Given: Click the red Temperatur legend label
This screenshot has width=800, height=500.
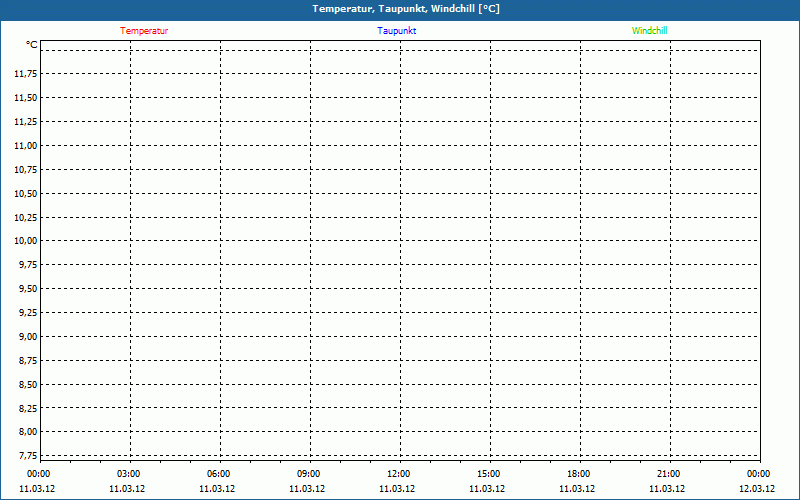Looking at the screenshot, I should coord(144,31).
